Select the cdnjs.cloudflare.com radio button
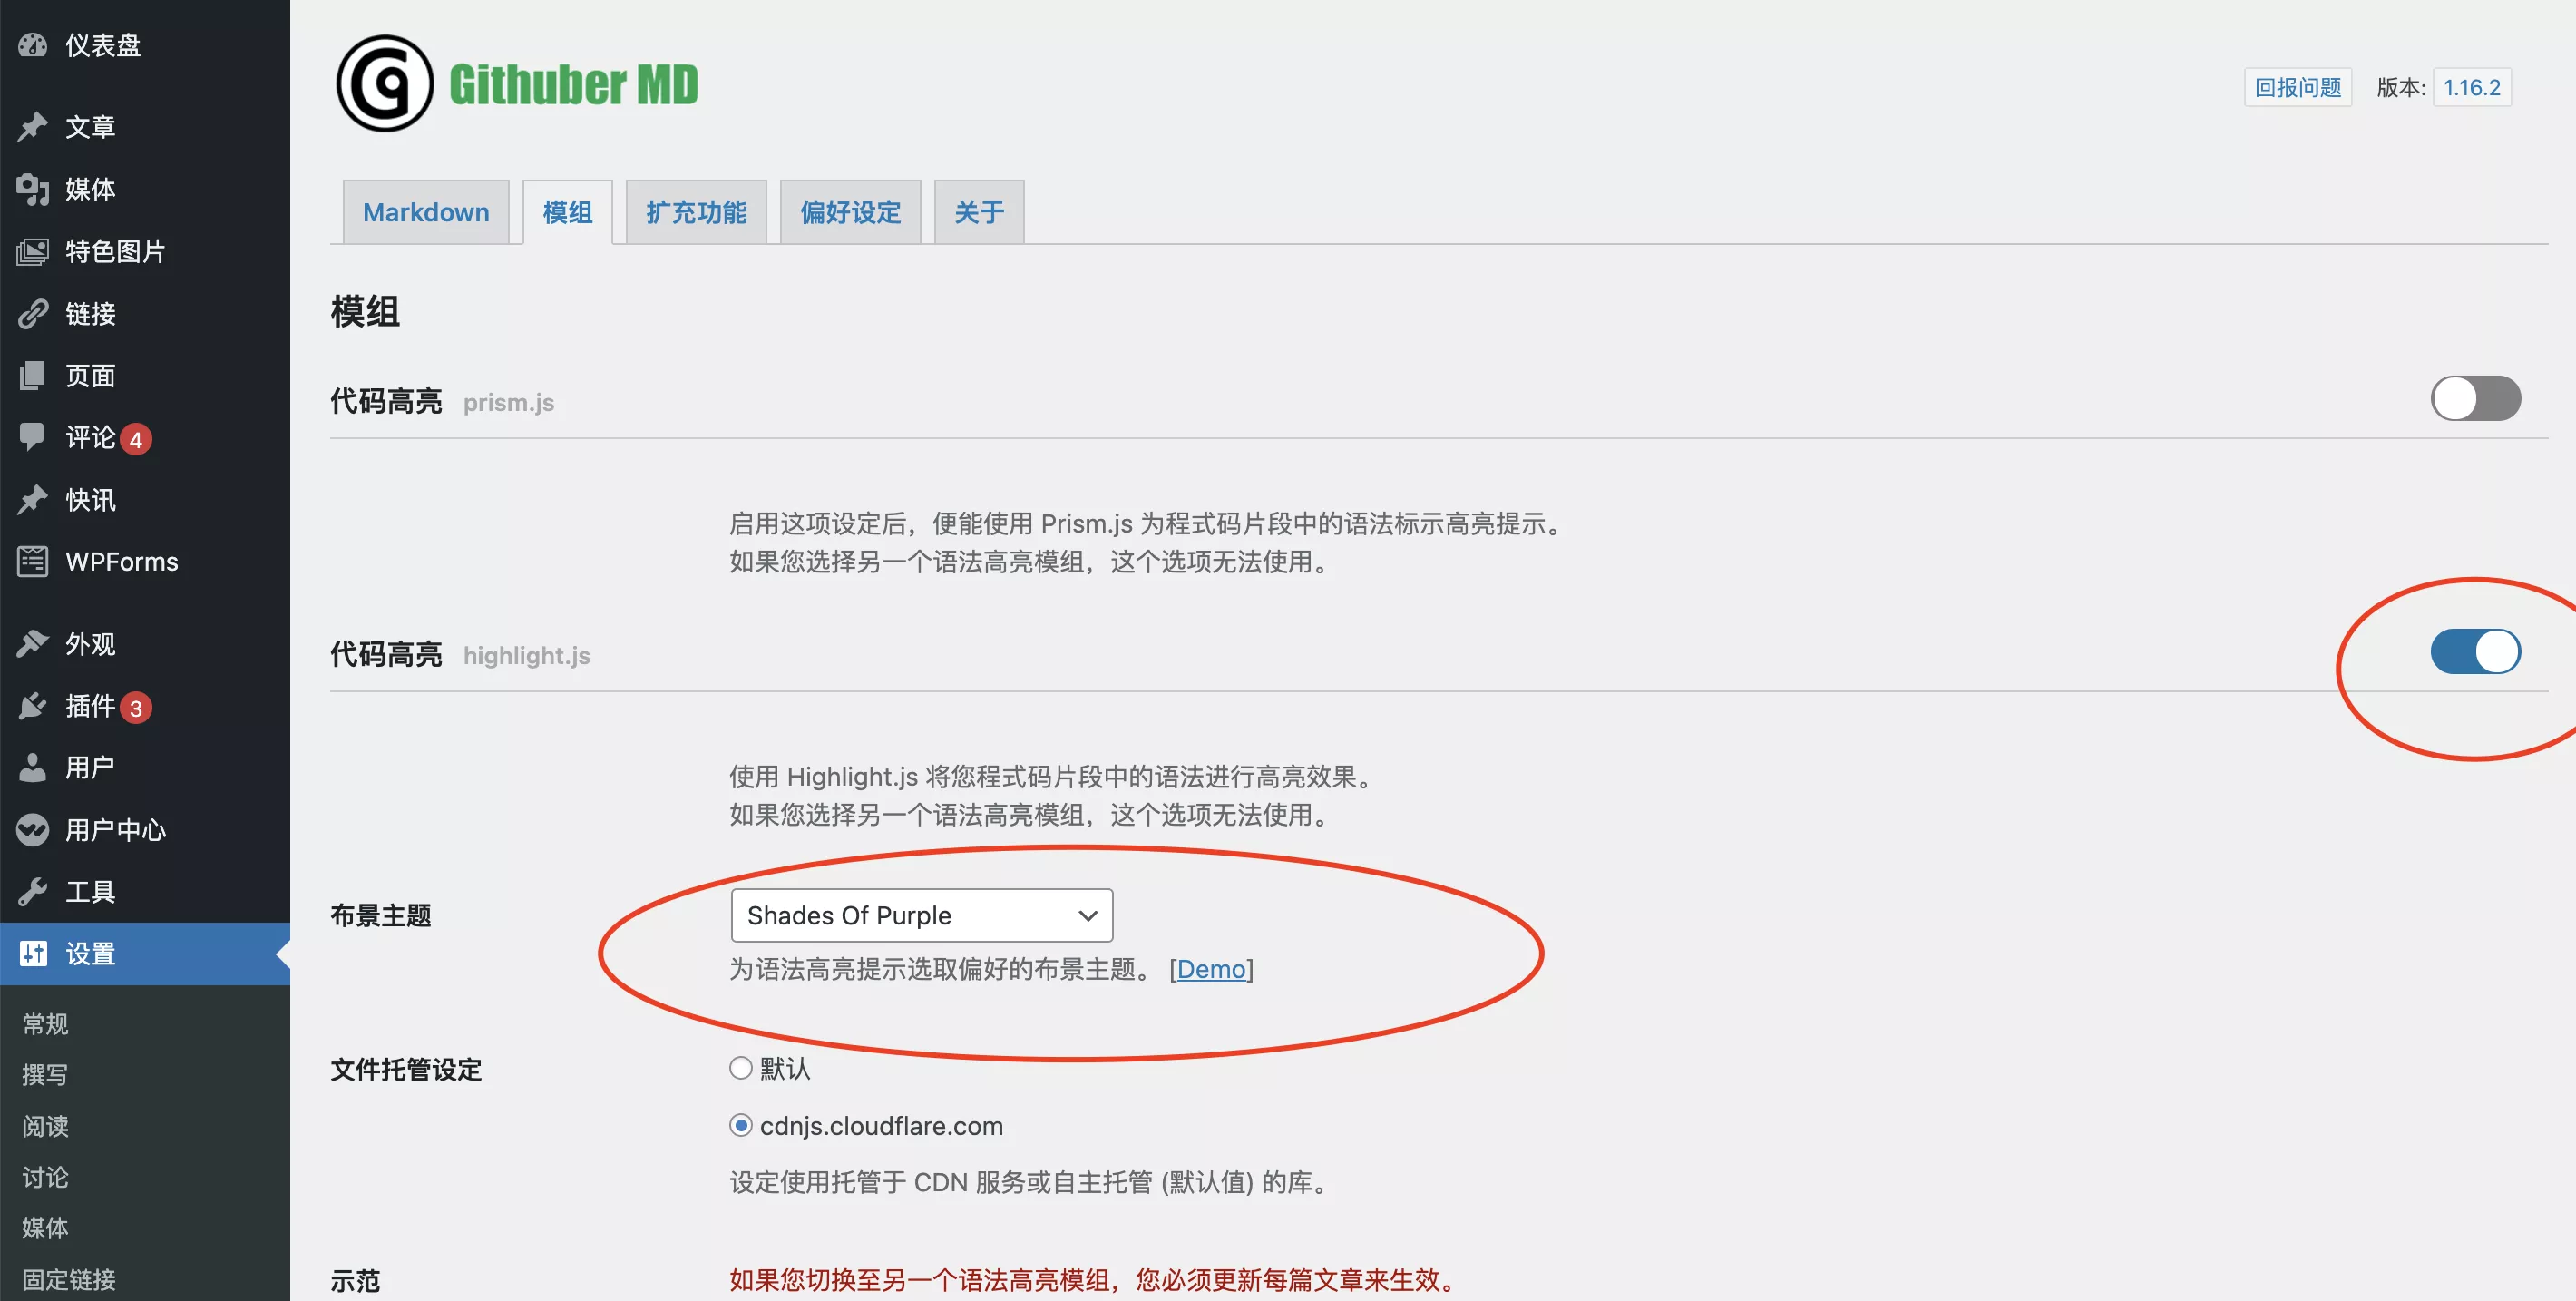This screenshot has width=2576, height=1301. click(x=740, y=1126)
